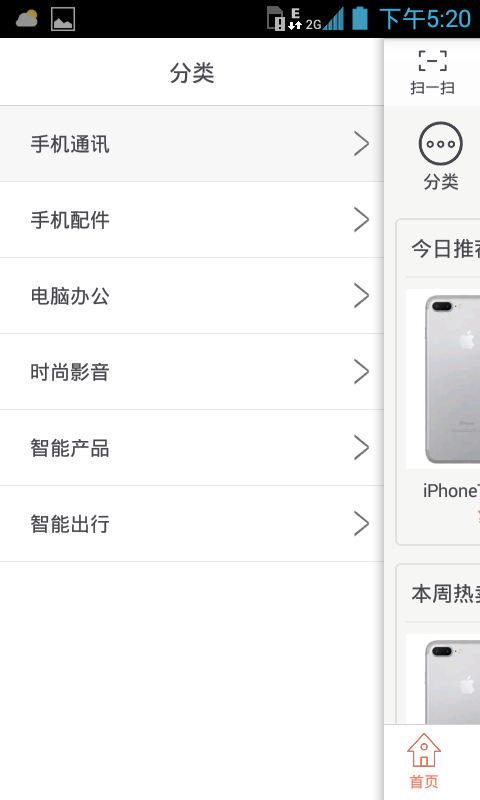Tap the weather cloud status icon

click(x=27, y=19)
